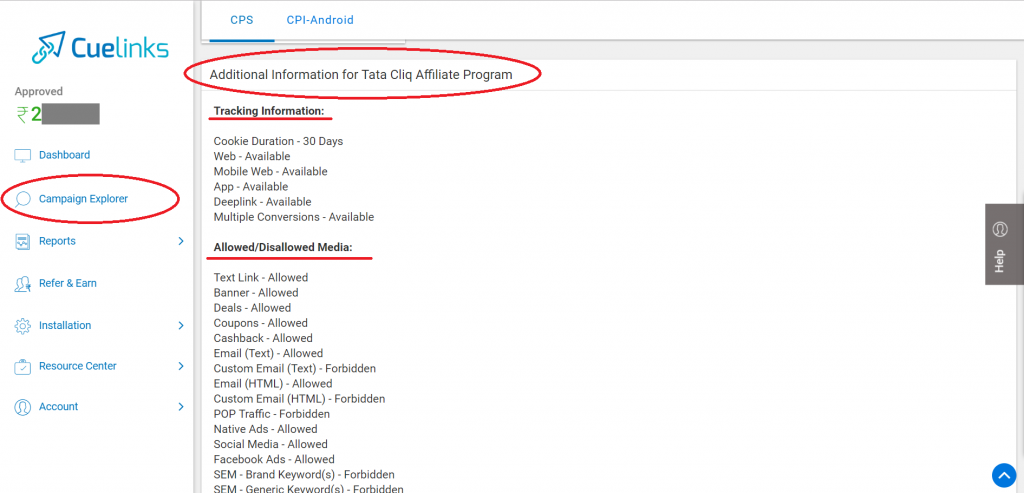1024x493 pixels.
Task: Click 'App - Available' text
Action: [x=251, y=187]
